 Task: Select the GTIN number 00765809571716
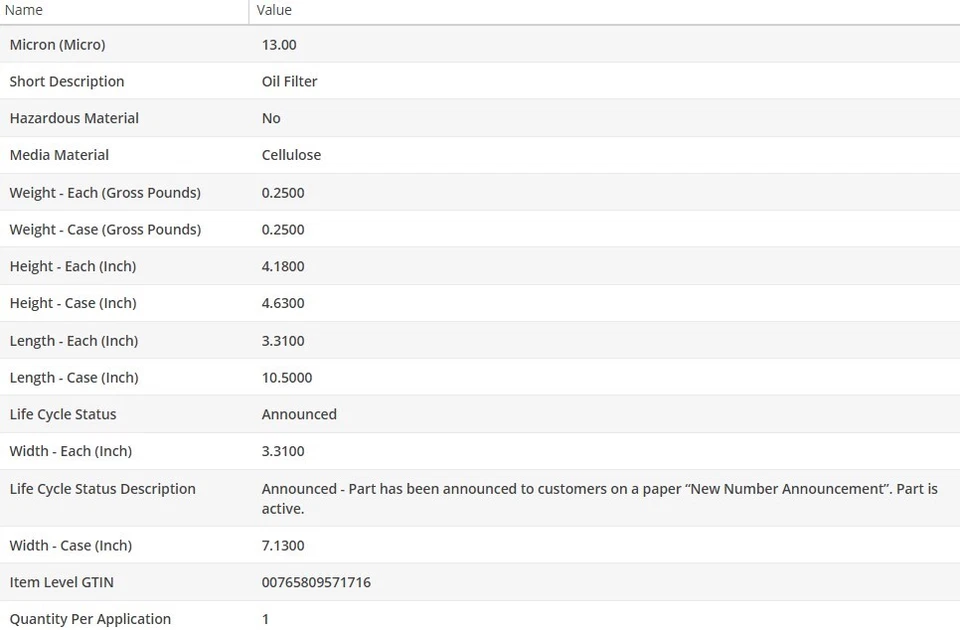pyautogui.click(x=317, y=582)
